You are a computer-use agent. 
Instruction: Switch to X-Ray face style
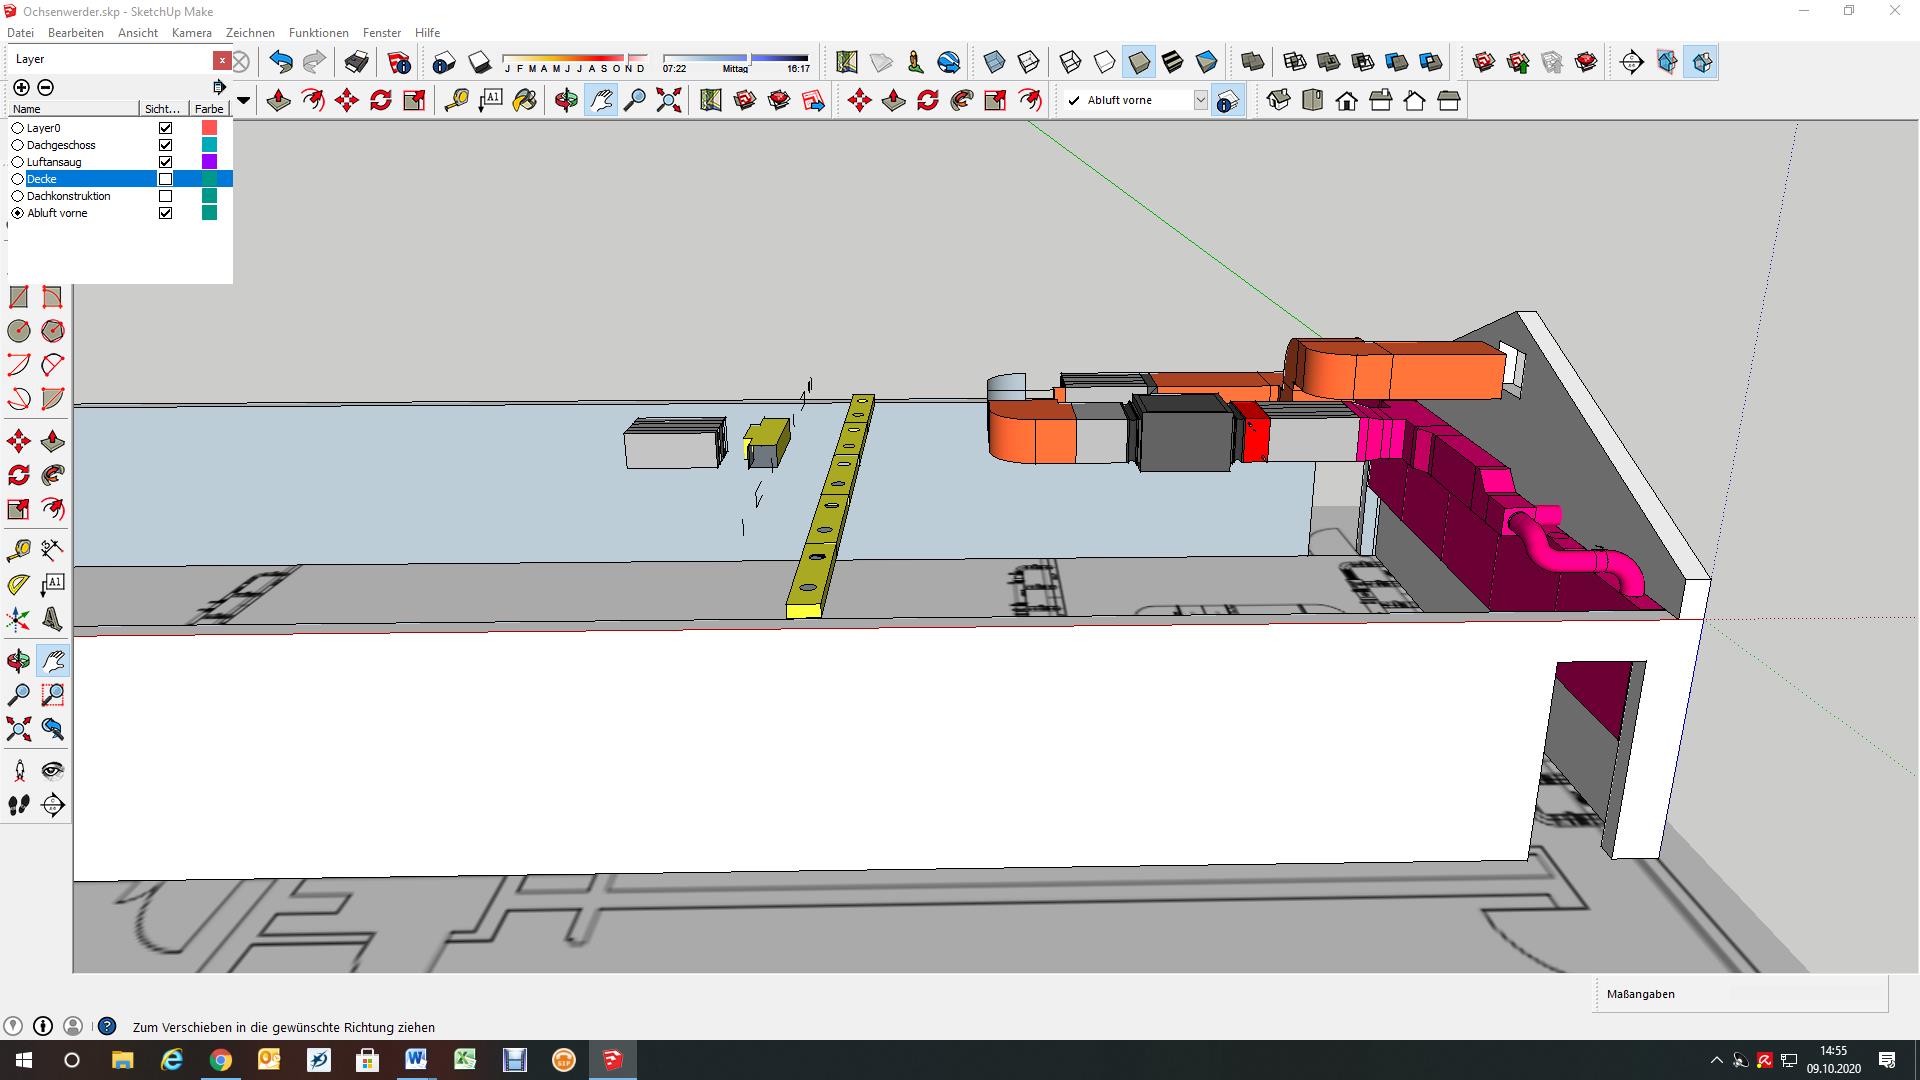pos(994,63)
